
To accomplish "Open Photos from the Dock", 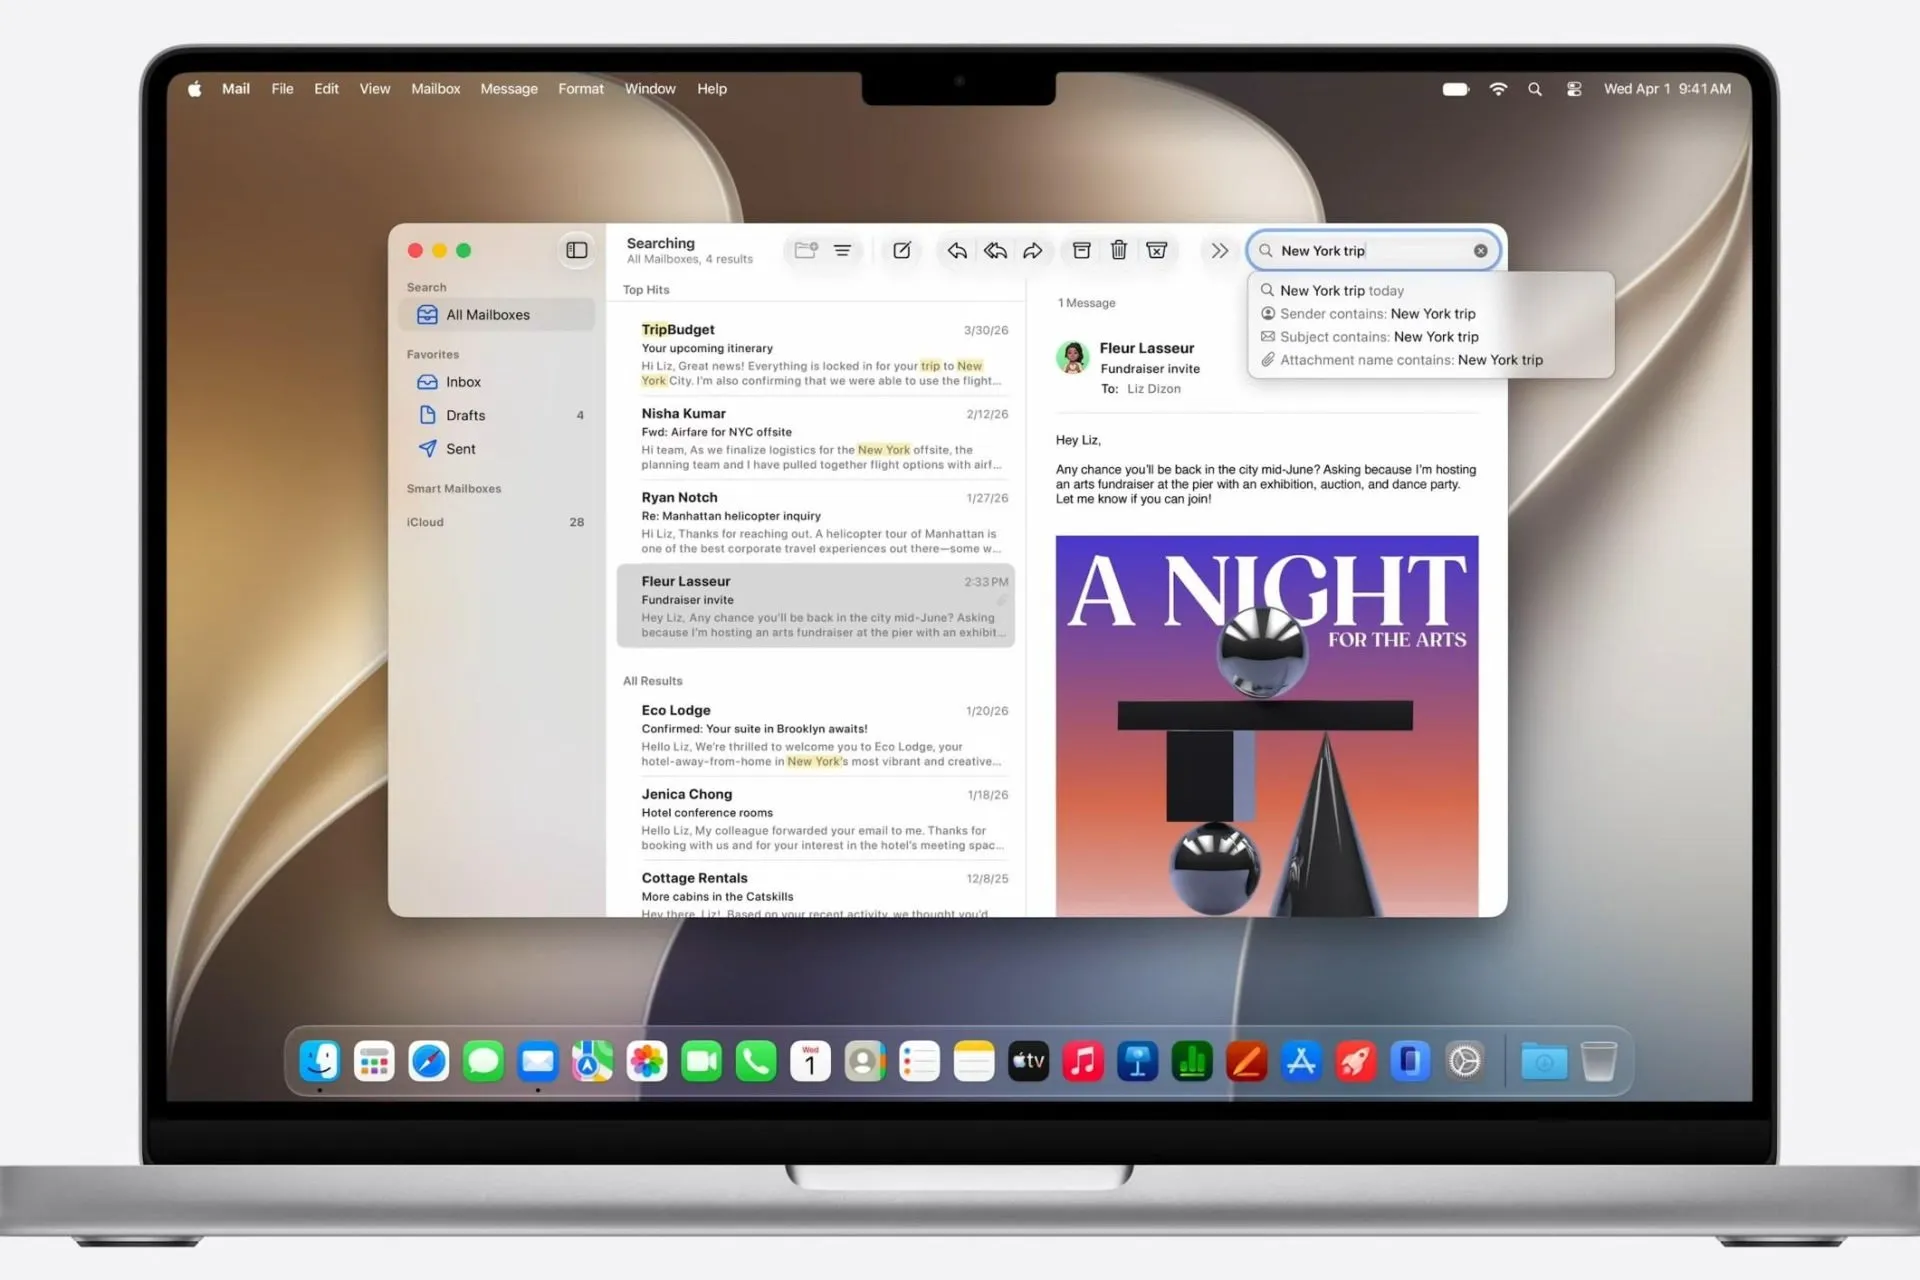I will coord(647,1061).
